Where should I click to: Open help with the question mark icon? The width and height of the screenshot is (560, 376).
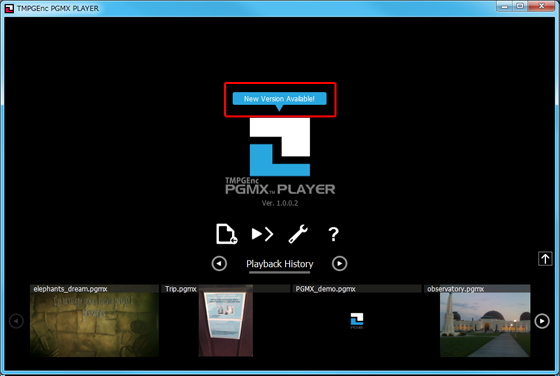pyautogui.click(x=333, y=235)
